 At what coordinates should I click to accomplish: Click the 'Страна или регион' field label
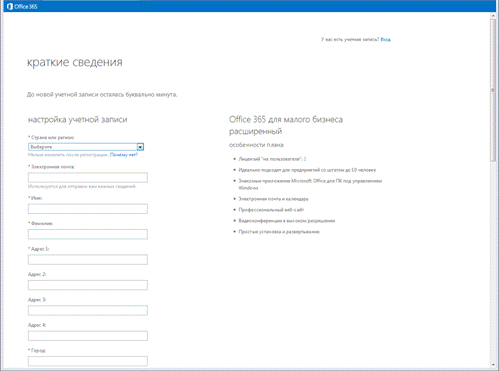[x=51, y=137]
